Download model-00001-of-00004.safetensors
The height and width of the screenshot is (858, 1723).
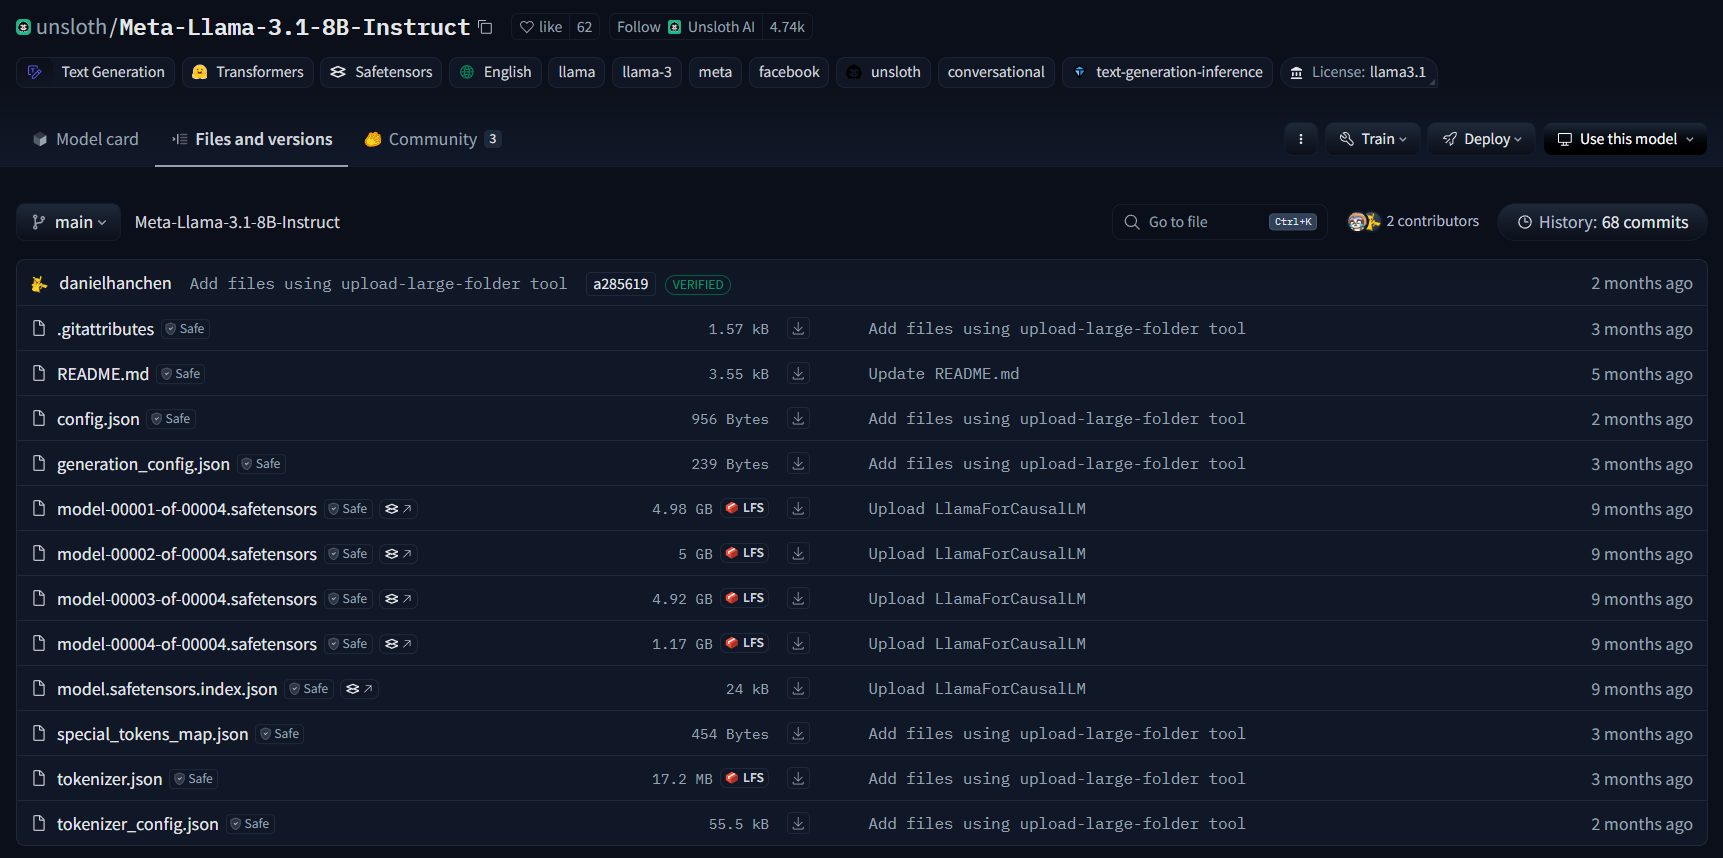[x=798, y=508]
